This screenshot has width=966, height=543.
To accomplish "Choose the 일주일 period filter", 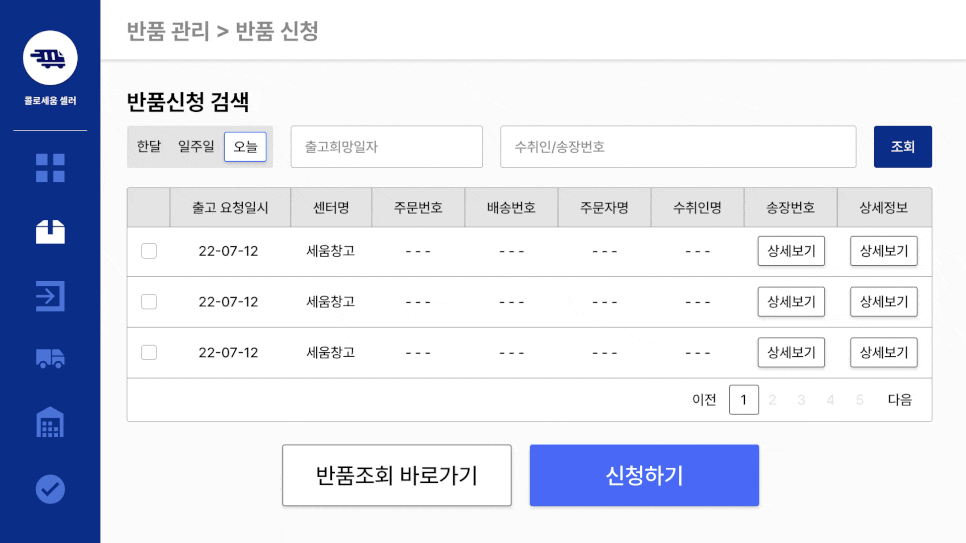I will 196,147.
